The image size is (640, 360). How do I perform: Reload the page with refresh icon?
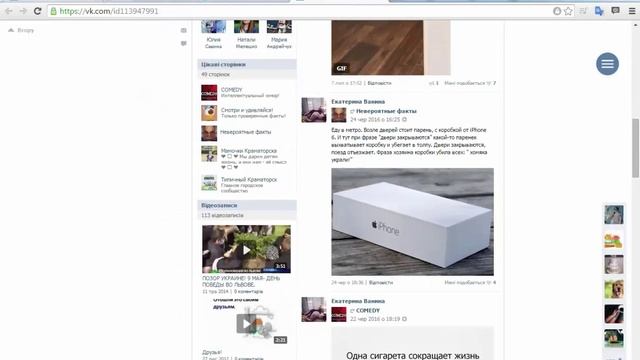(x=37, y=11)
